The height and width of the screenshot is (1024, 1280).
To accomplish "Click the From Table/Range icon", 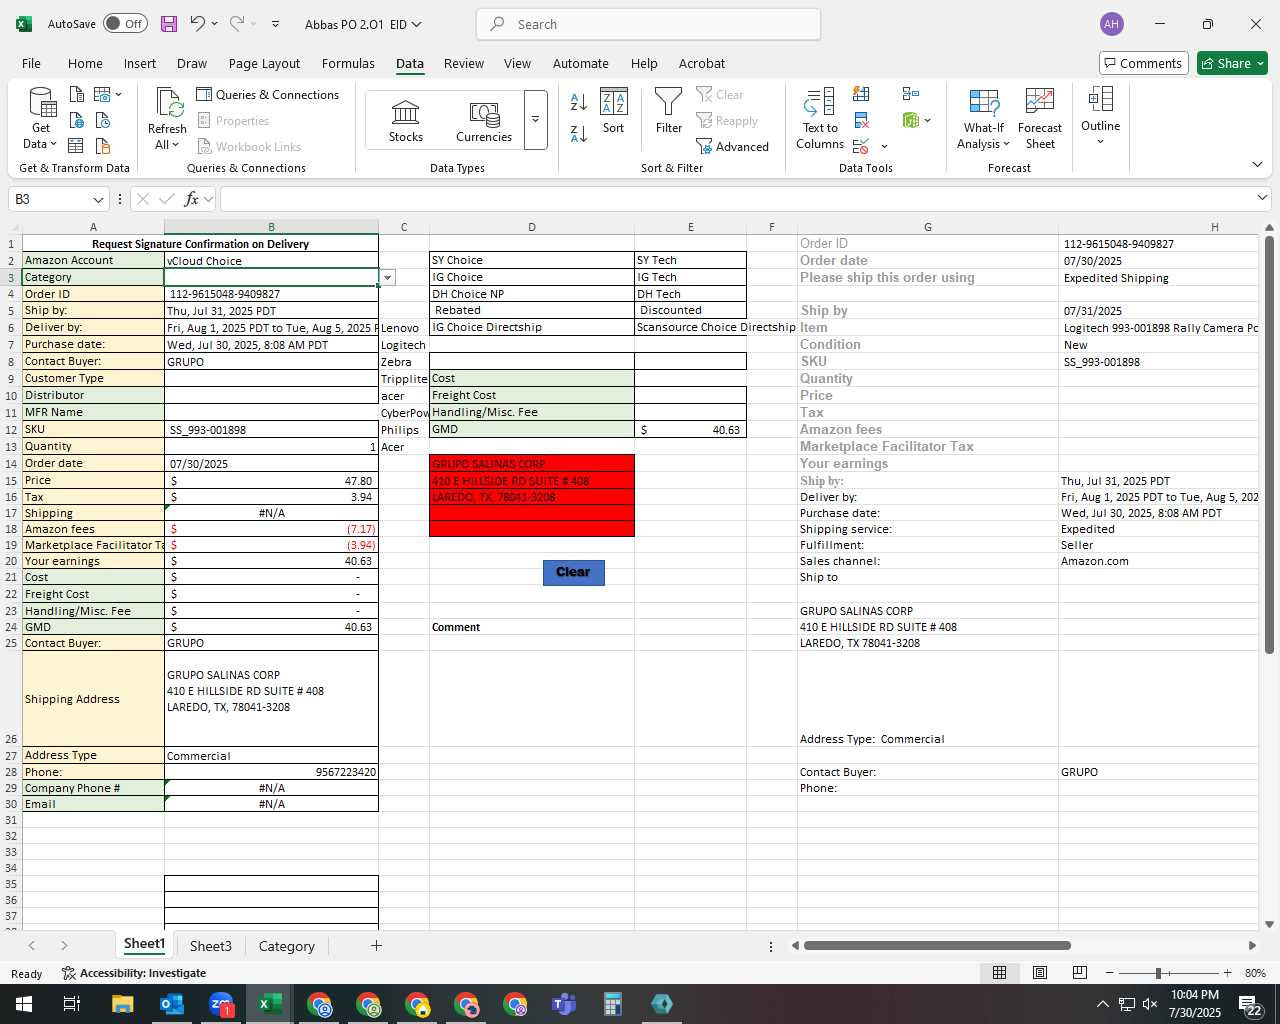I will (x=77, y=146).
